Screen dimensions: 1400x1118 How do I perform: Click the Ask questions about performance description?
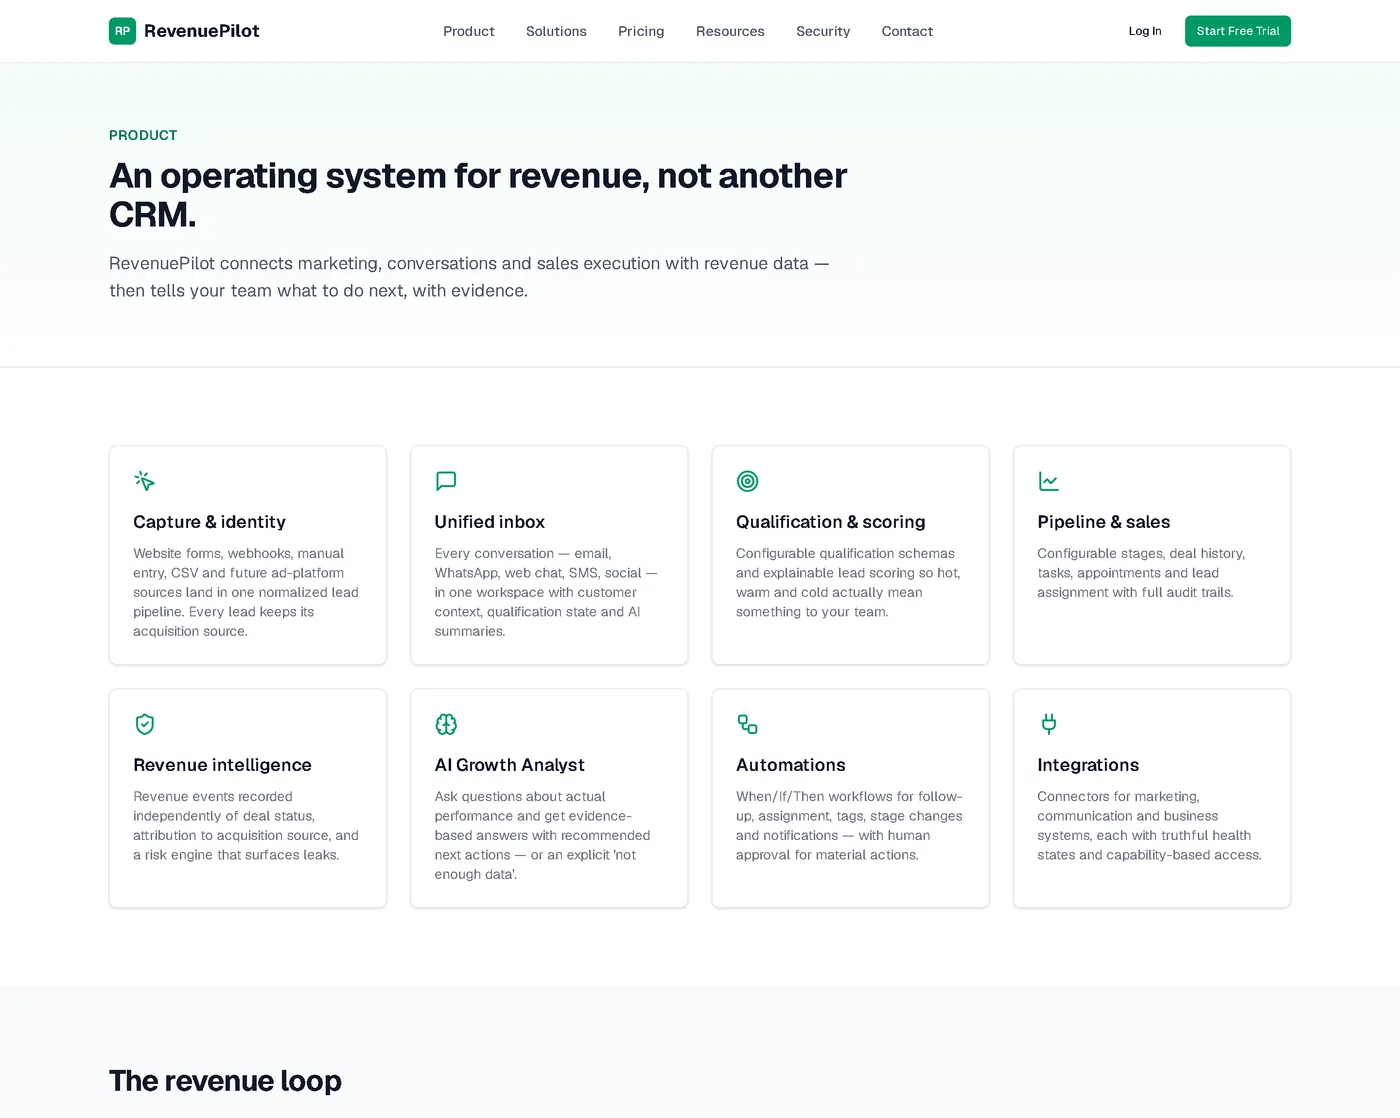(x=542, y=835)
